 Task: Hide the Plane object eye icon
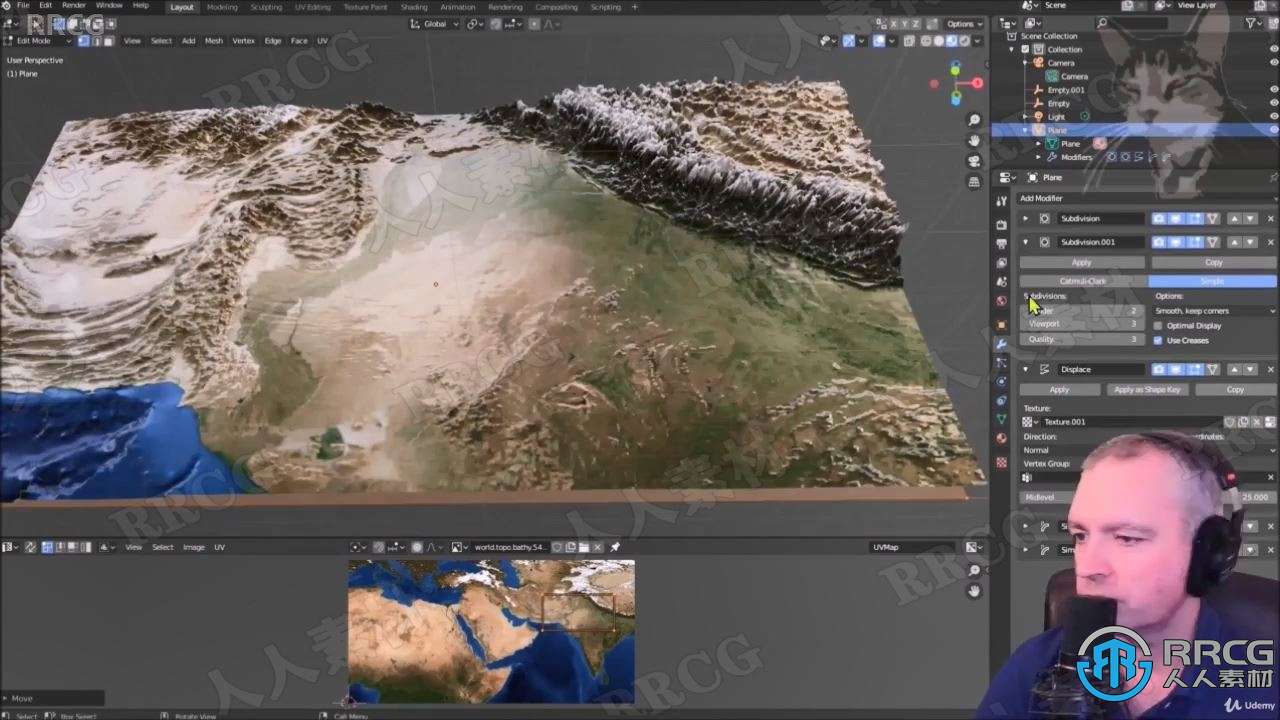1273,130
